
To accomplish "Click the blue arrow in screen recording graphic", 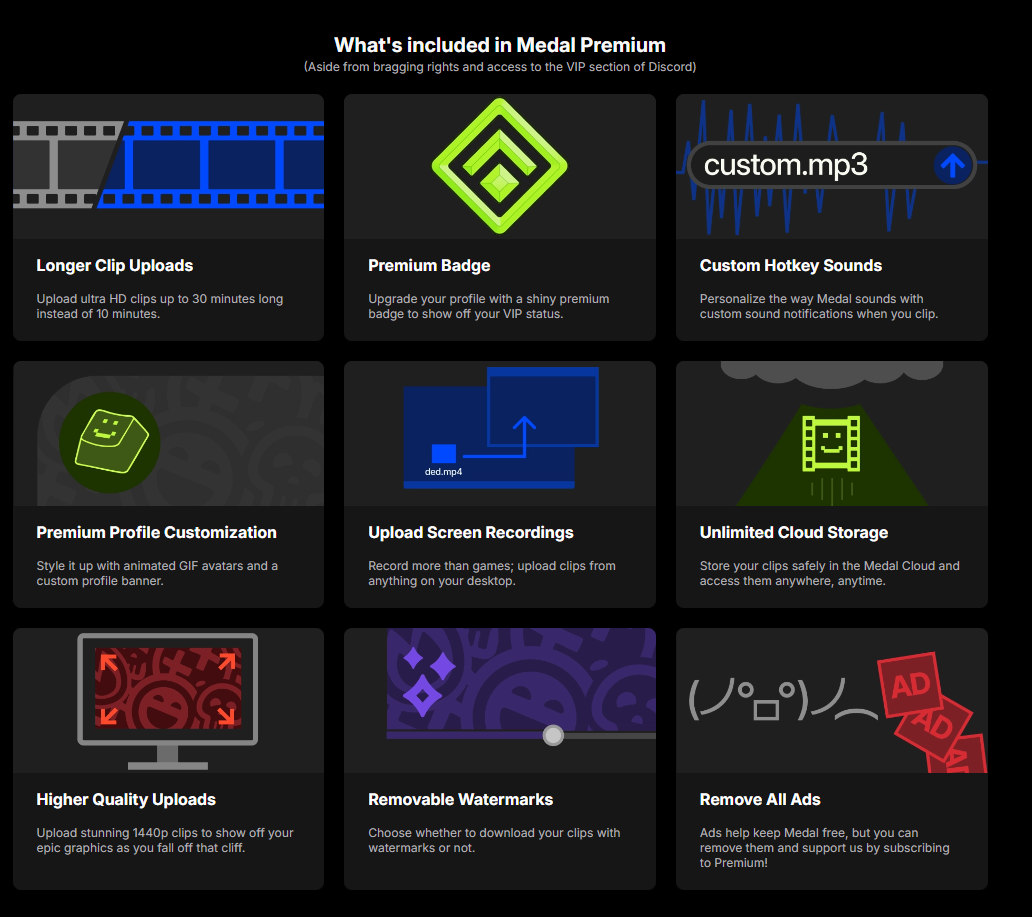I will [500, 436].
